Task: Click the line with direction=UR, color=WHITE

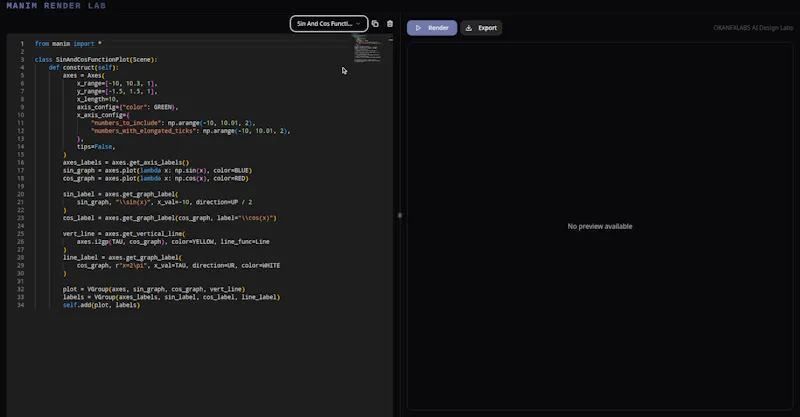Action: 178,265
